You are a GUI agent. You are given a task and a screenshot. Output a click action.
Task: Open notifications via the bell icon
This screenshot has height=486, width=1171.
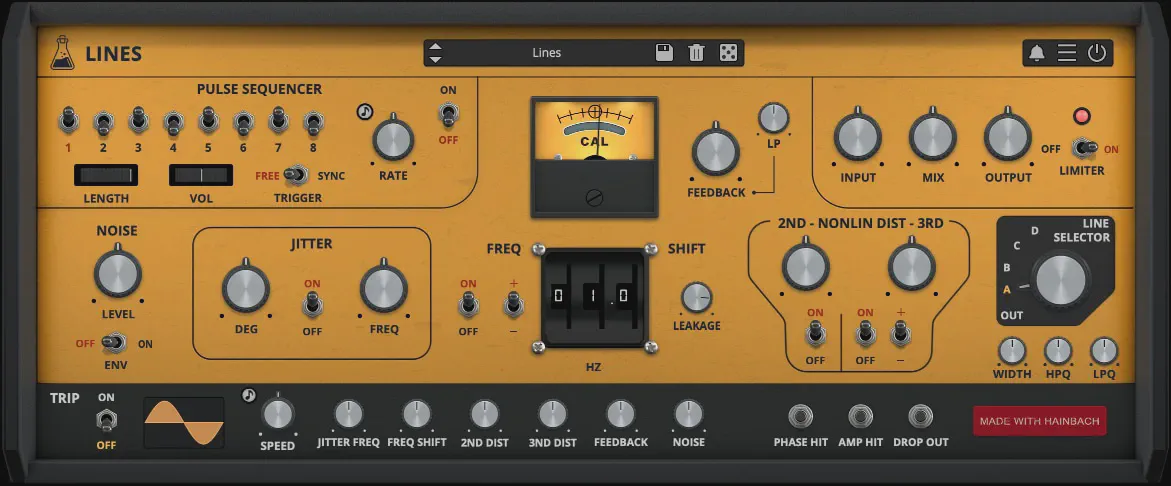pos(1037,54)
